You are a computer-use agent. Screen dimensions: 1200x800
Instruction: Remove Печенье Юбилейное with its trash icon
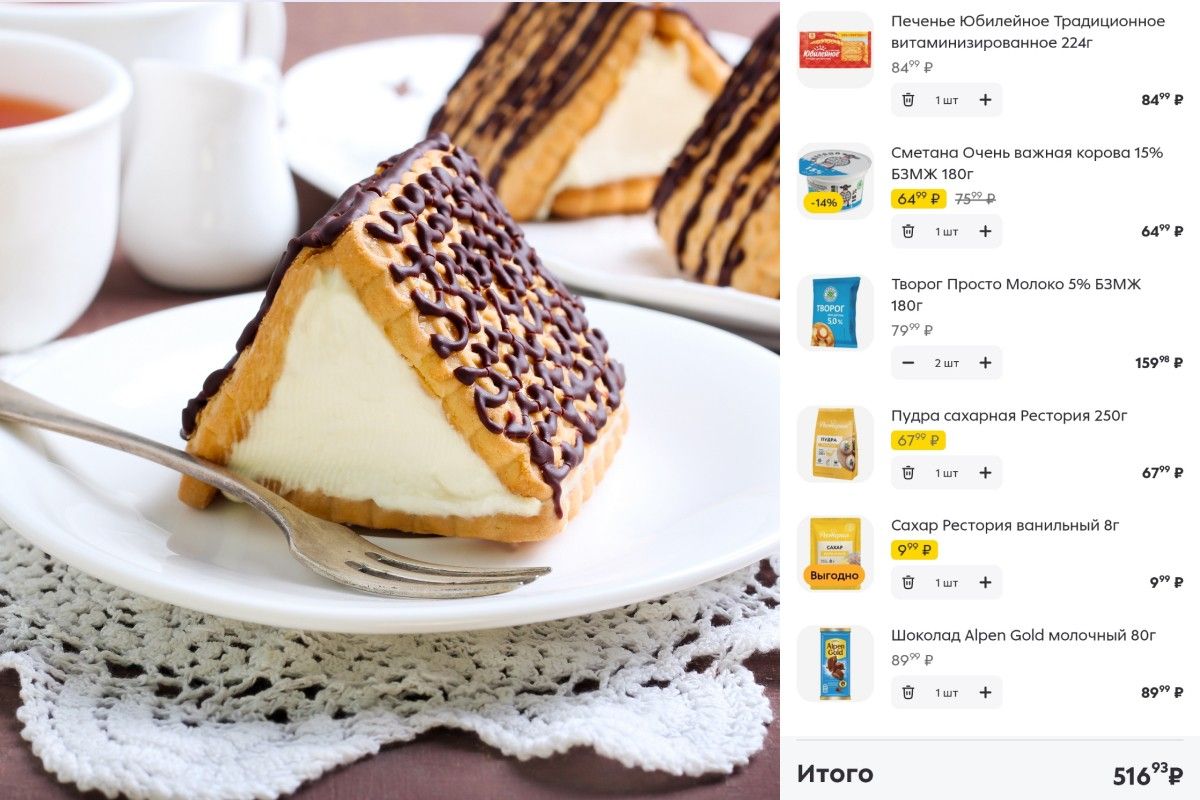tap(908, 100)
